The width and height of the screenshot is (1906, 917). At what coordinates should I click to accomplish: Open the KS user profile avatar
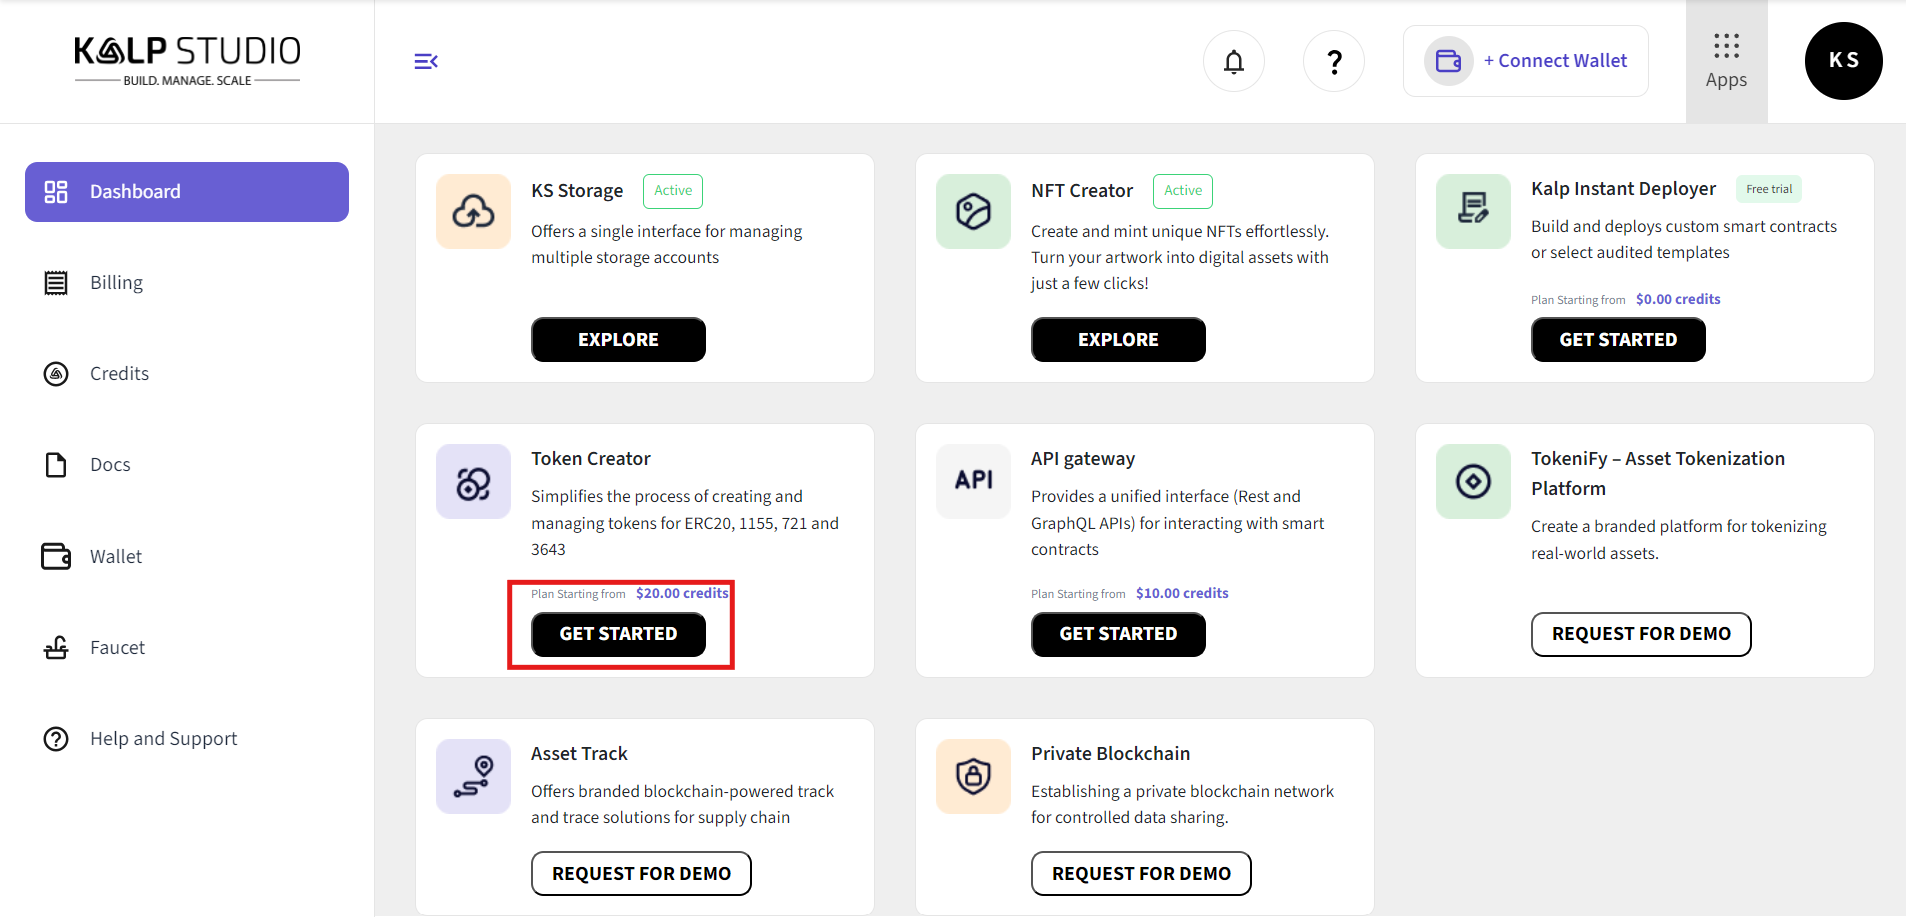tap(1843, 61)
